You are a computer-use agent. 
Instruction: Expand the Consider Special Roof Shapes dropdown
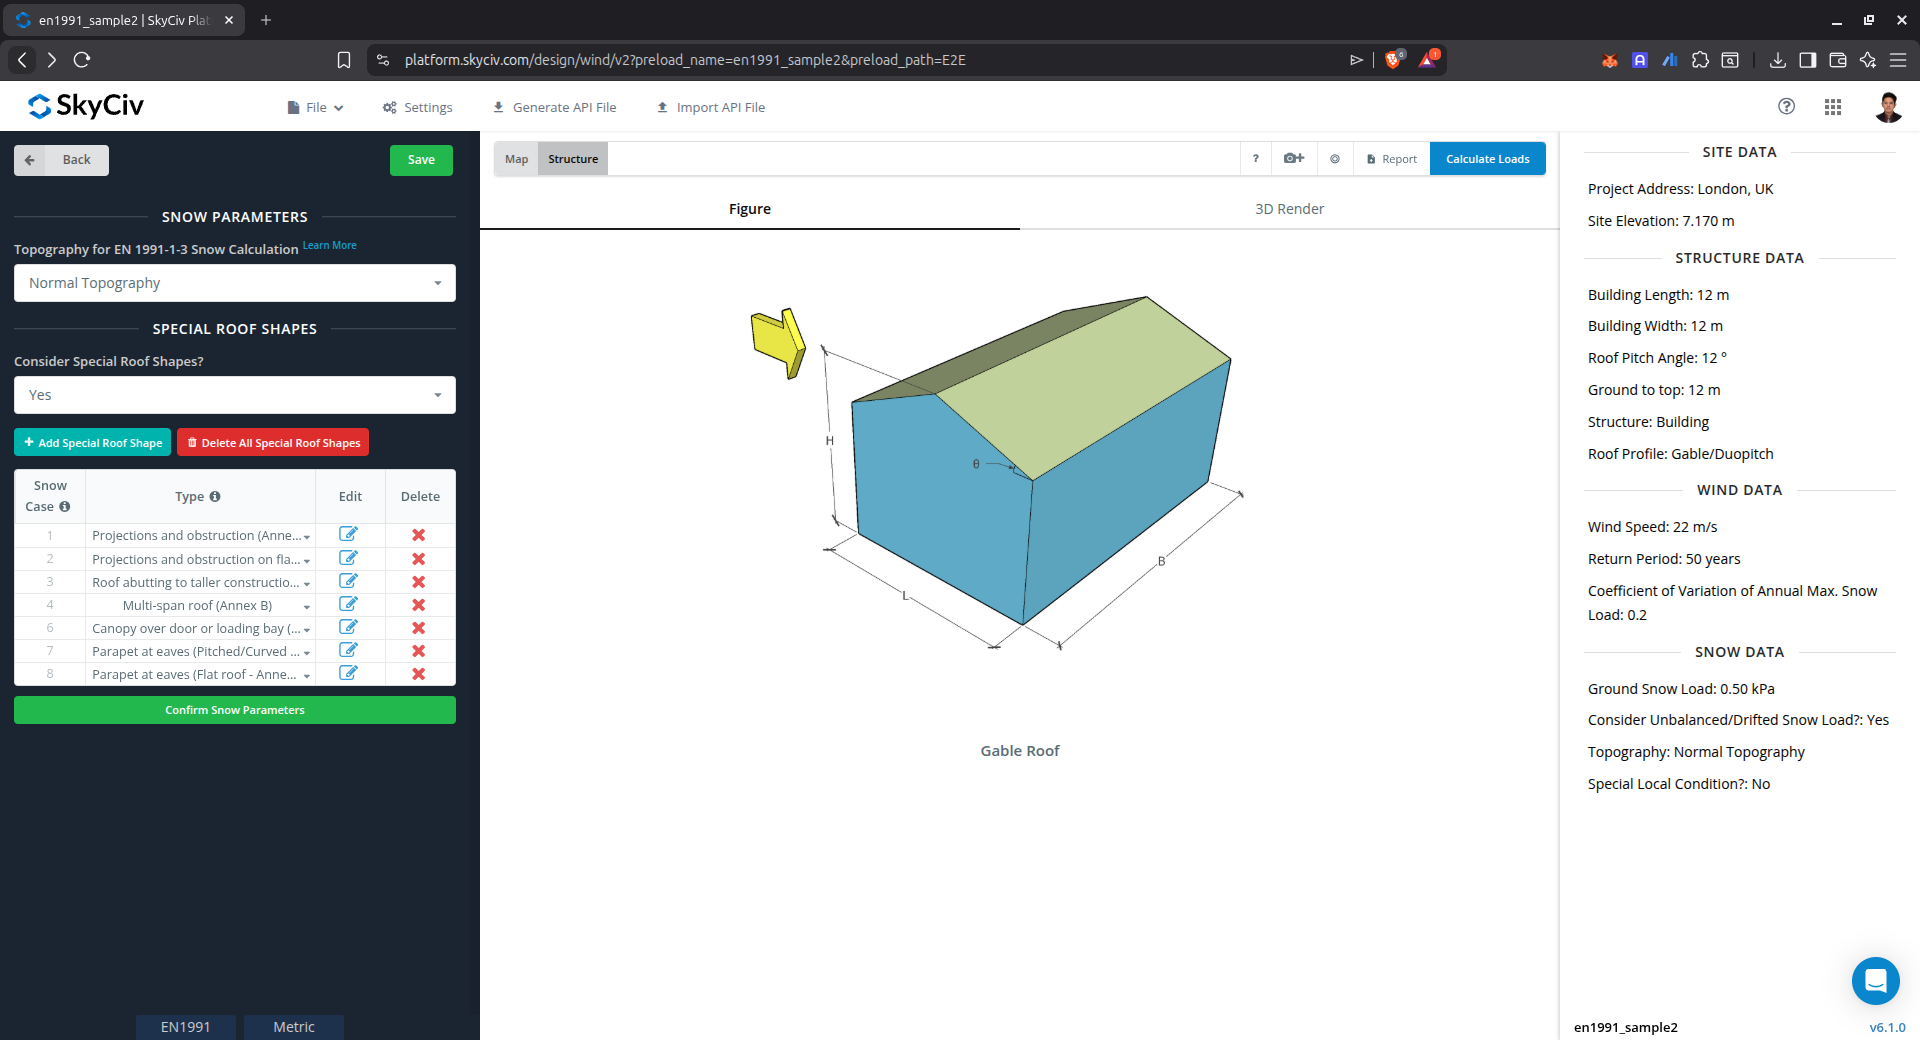tap(235, 395)
